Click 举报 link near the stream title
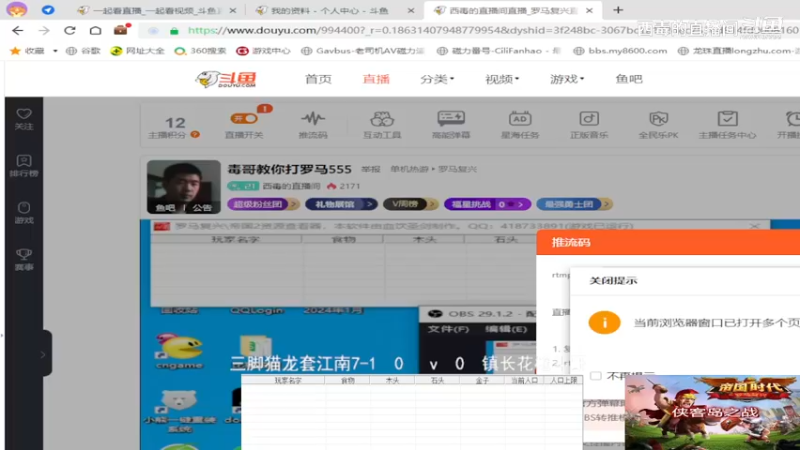Screen dimensions: 800x450 [x=370, y=169]
